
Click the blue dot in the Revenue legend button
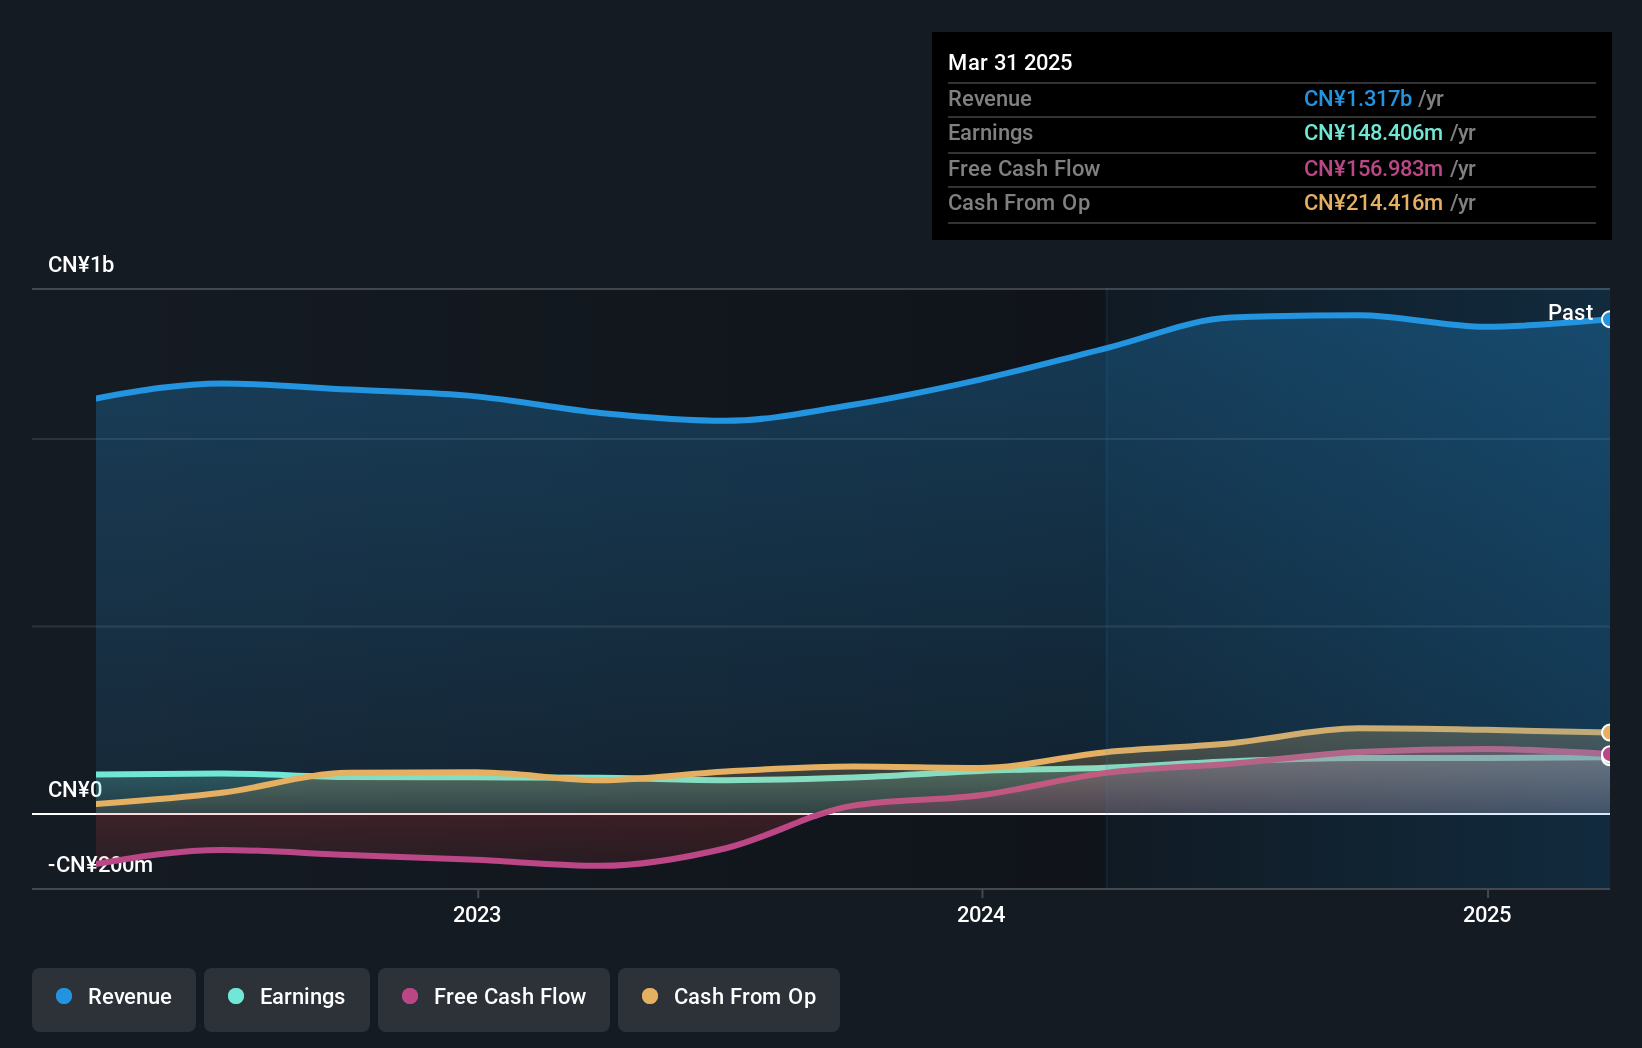coord(64,996)
